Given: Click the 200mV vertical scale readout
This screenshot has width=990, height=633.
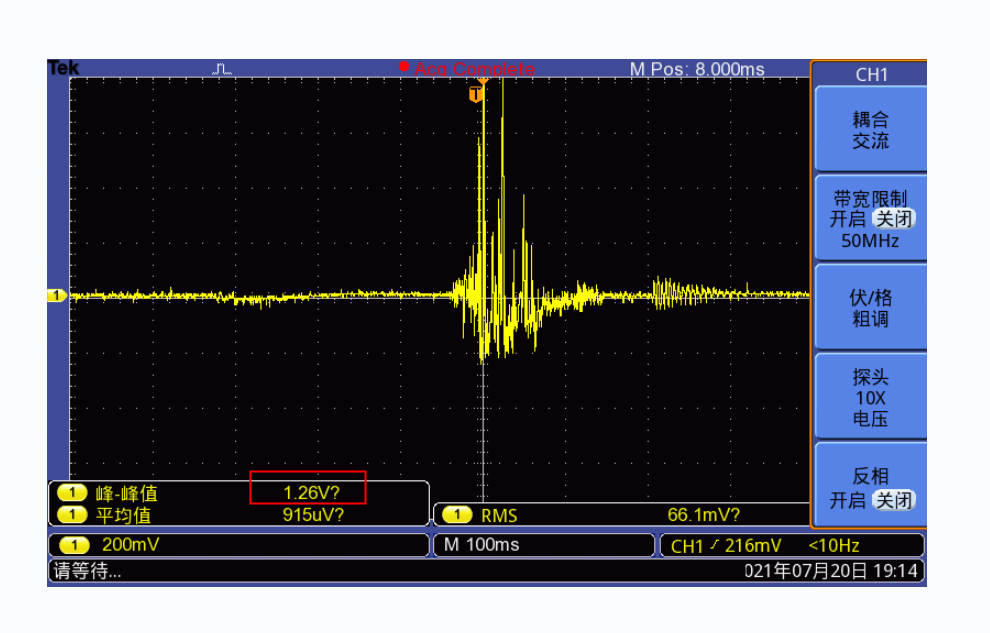Looking at the screenshot, I should (131, 545).
